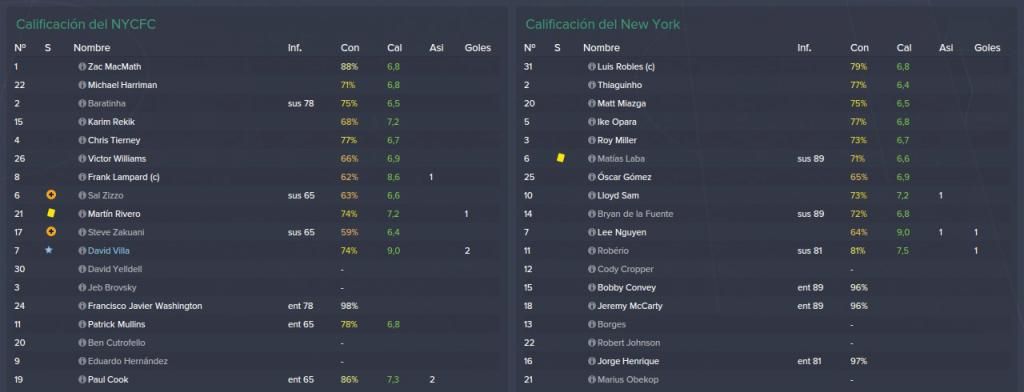
Task: Select Jorge Henrique substitute row
Action: point(768,361)
